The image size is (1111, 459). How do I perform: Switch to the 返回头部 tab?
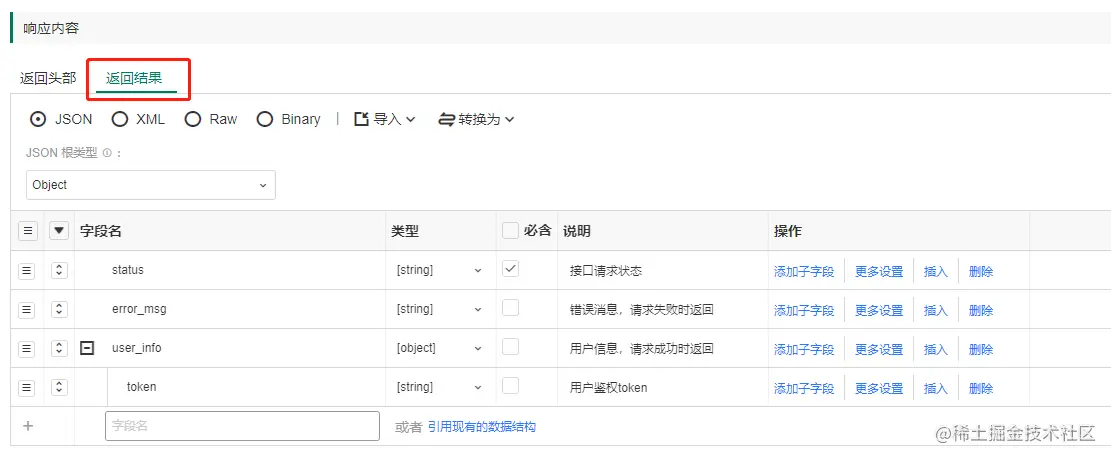[48, 78]
